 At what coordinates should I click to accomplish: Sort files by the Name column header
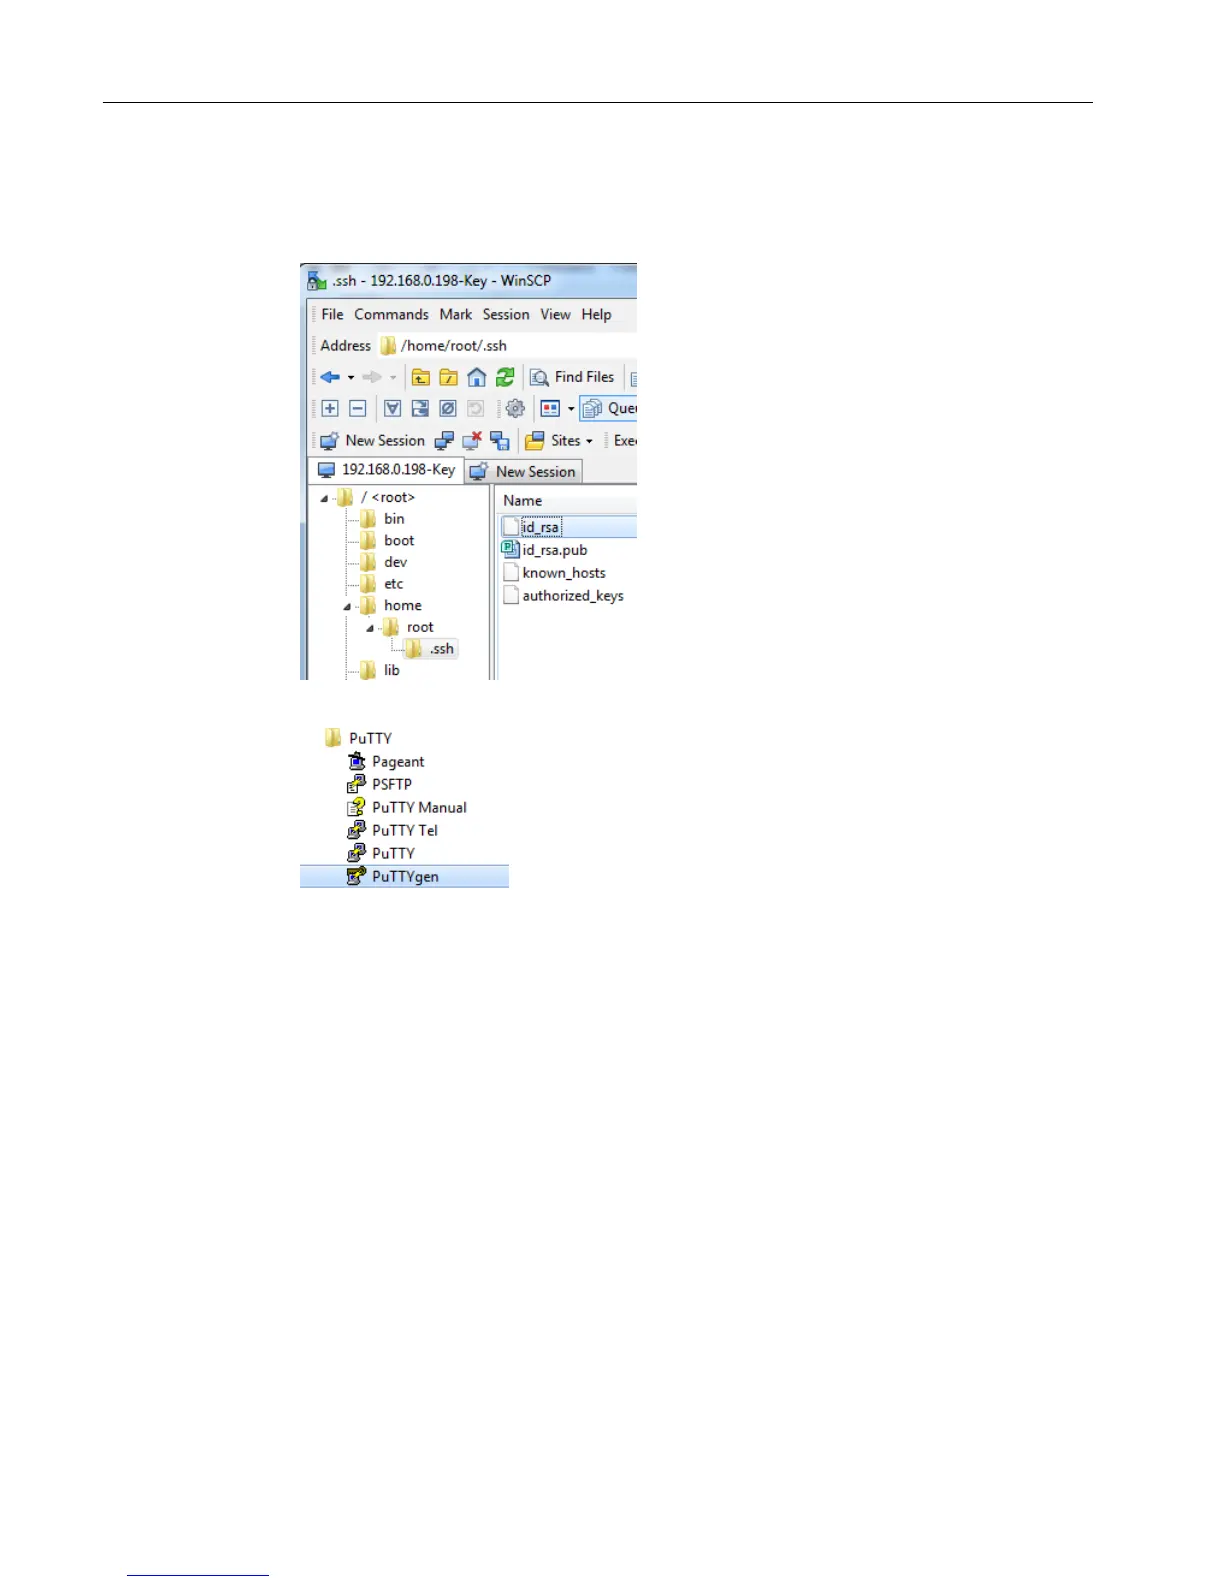567,500
